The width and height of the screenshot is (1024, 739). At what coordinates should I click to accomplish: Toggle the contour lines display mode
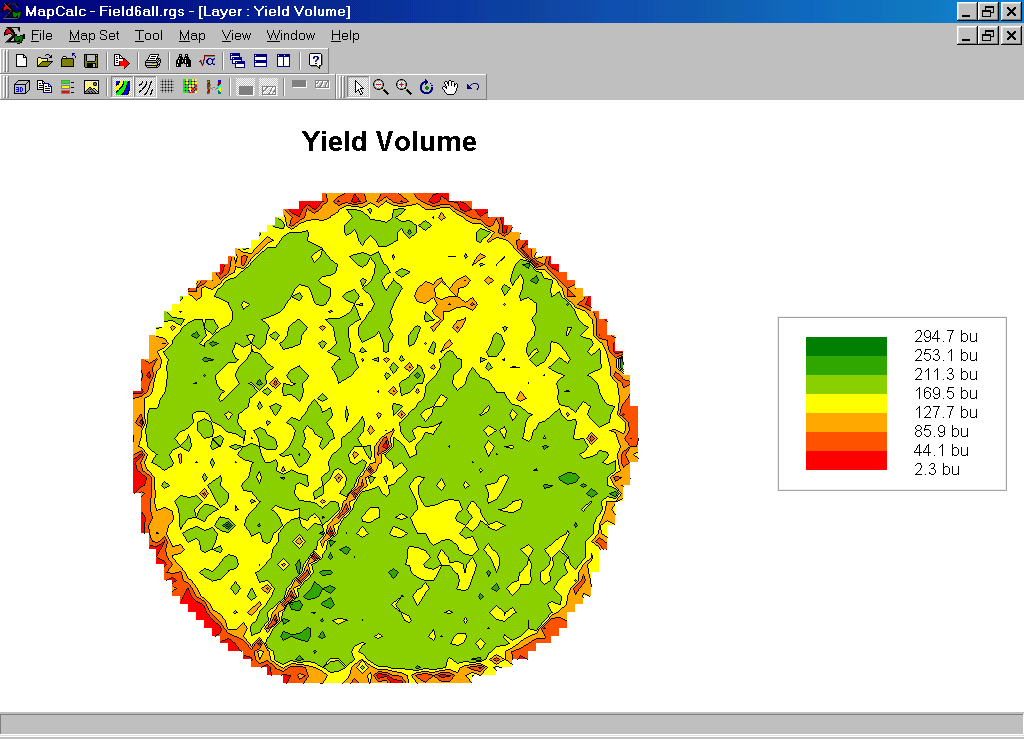[x=144, y=86]
